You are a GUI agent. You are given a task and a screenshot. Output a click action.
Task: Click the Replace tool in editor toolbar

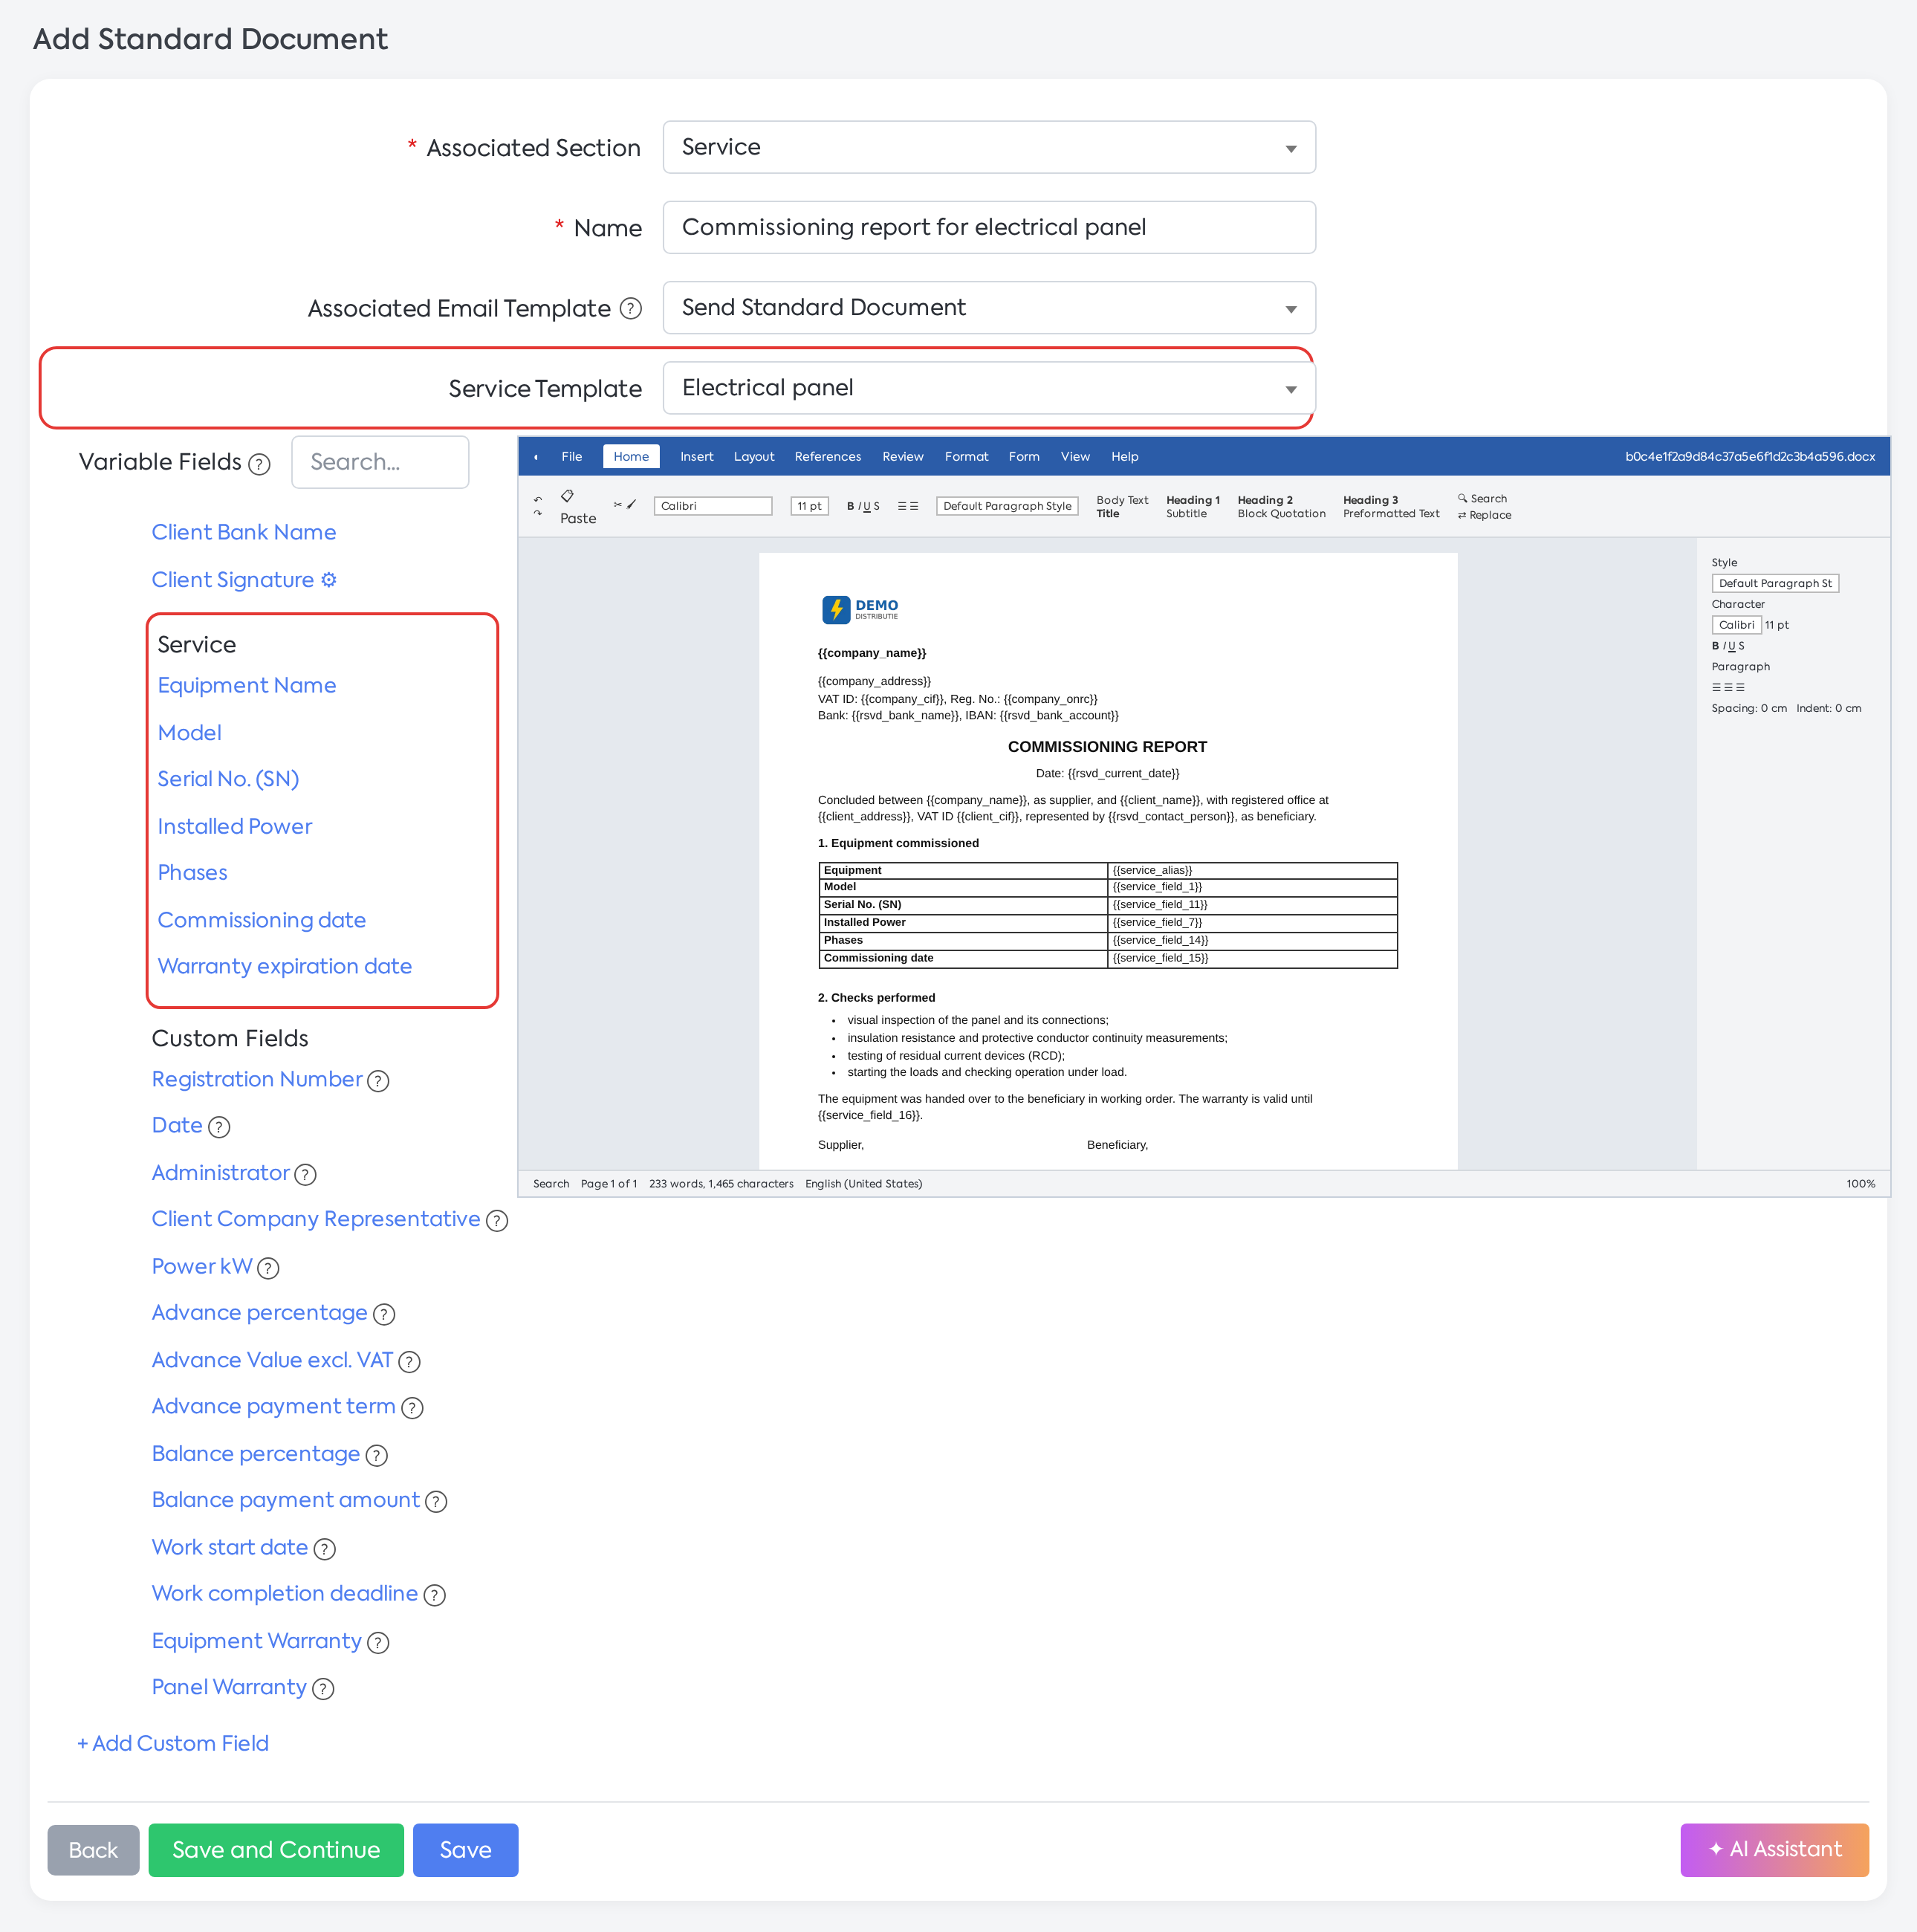click(1484, 515)
